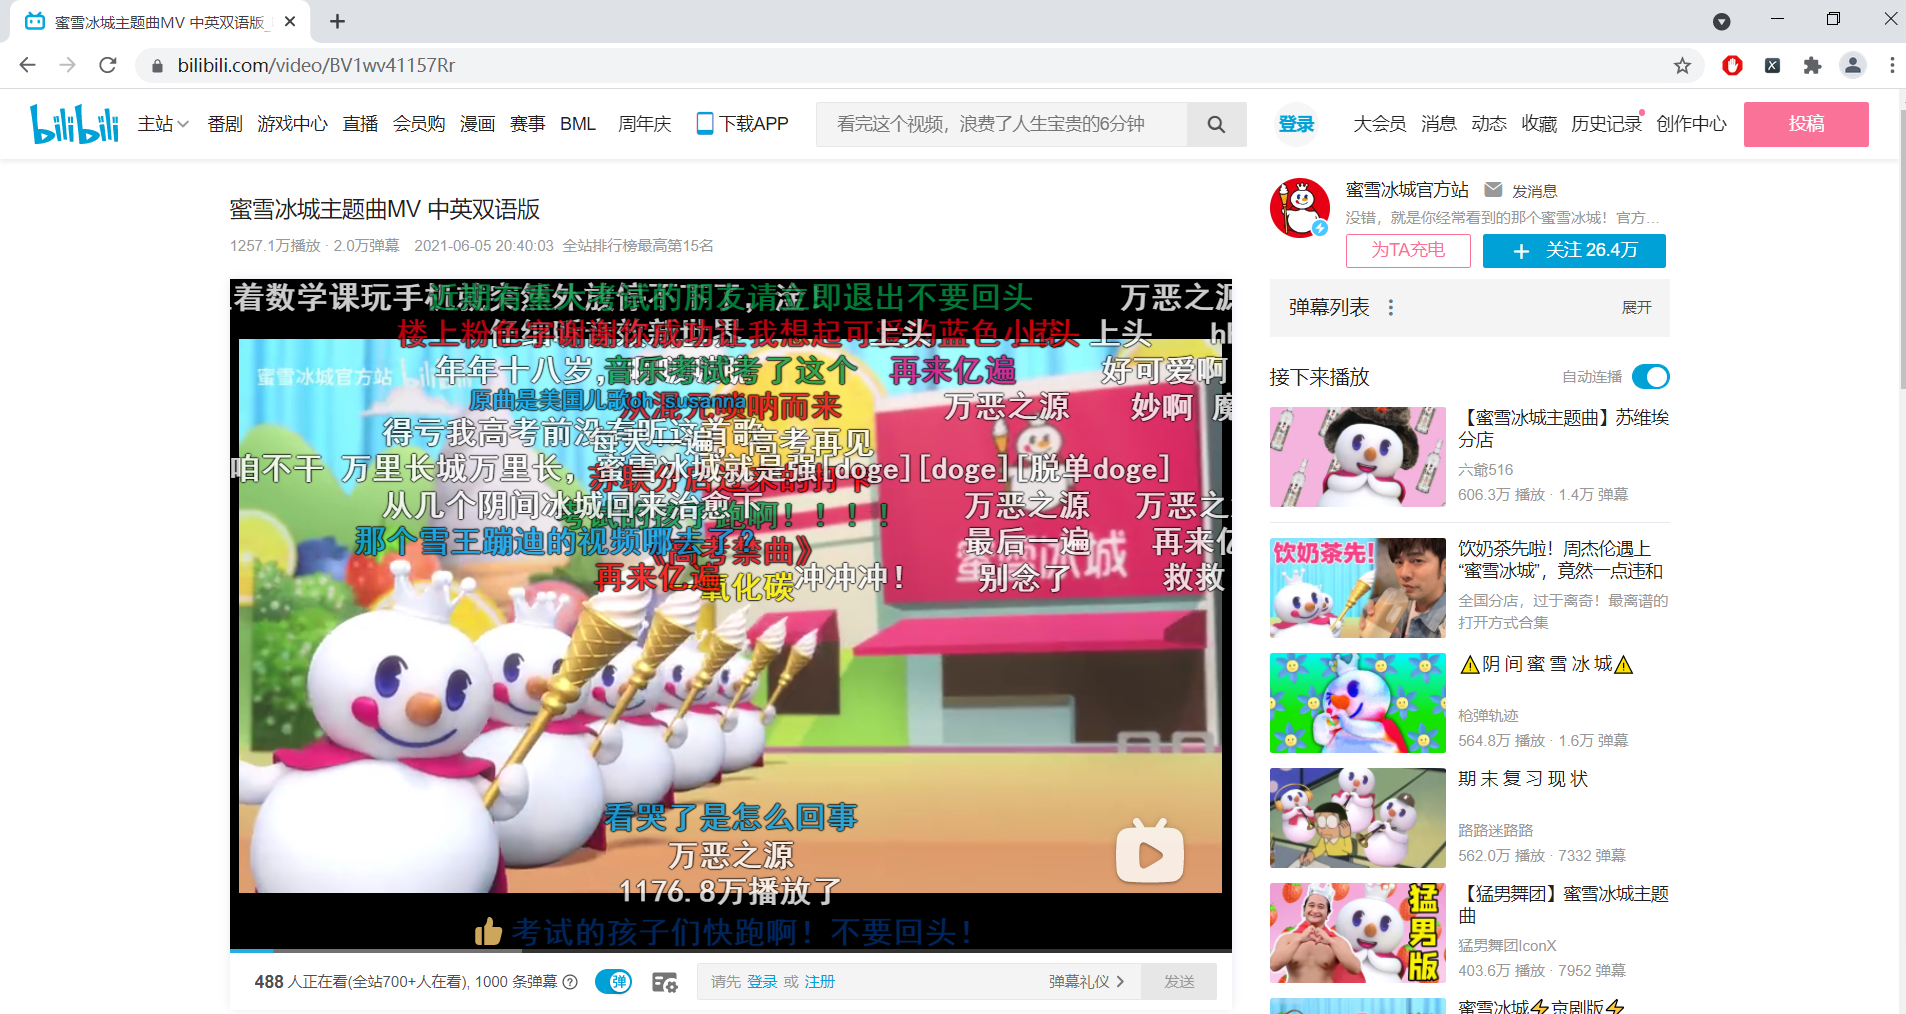Open a new browser tab

click(x=337, y=21)
